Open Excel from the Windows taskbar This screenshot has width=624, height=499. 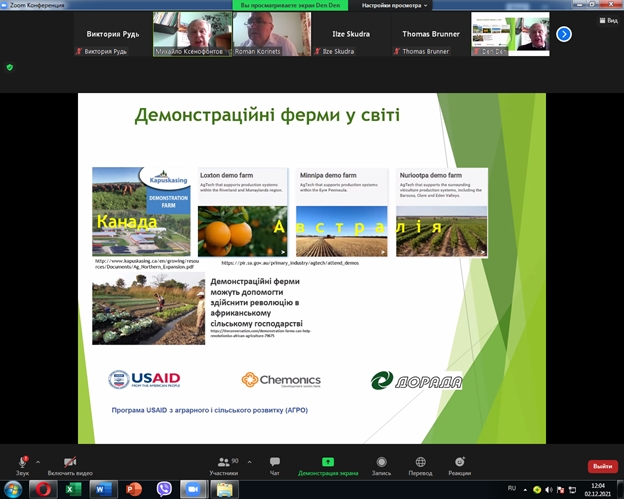pos(72,489)
